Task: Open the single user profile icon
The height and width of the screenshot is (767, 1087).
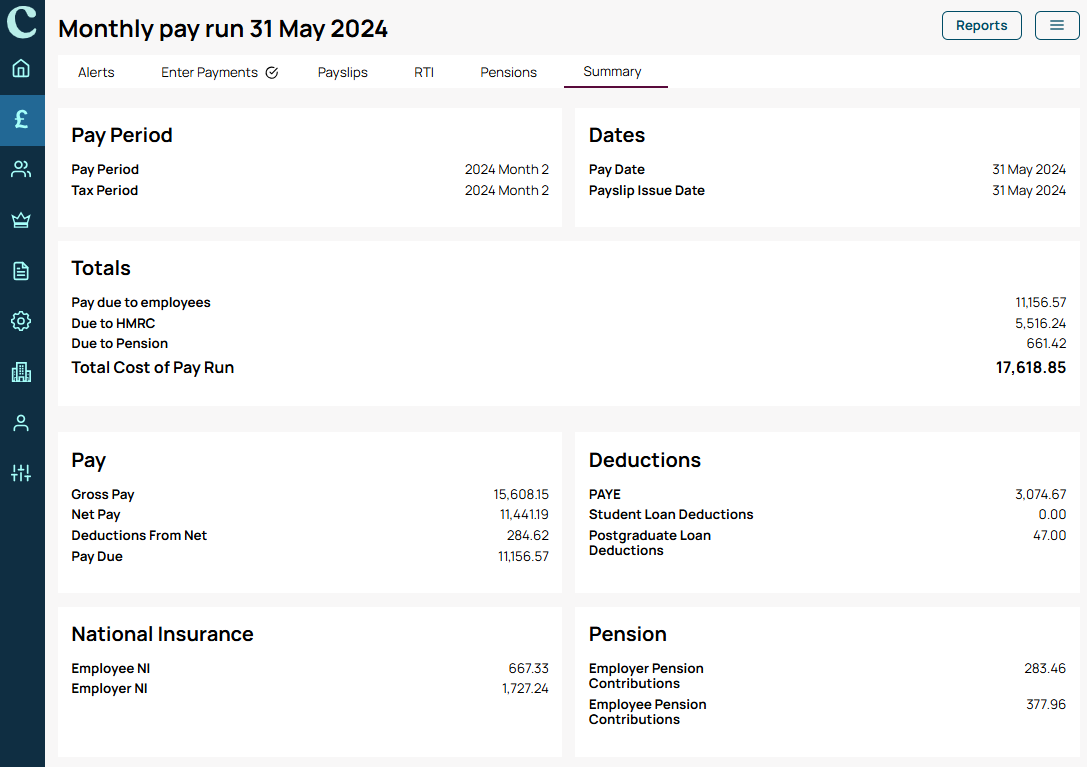Action: pyautogui.click(x=21, y=423)
